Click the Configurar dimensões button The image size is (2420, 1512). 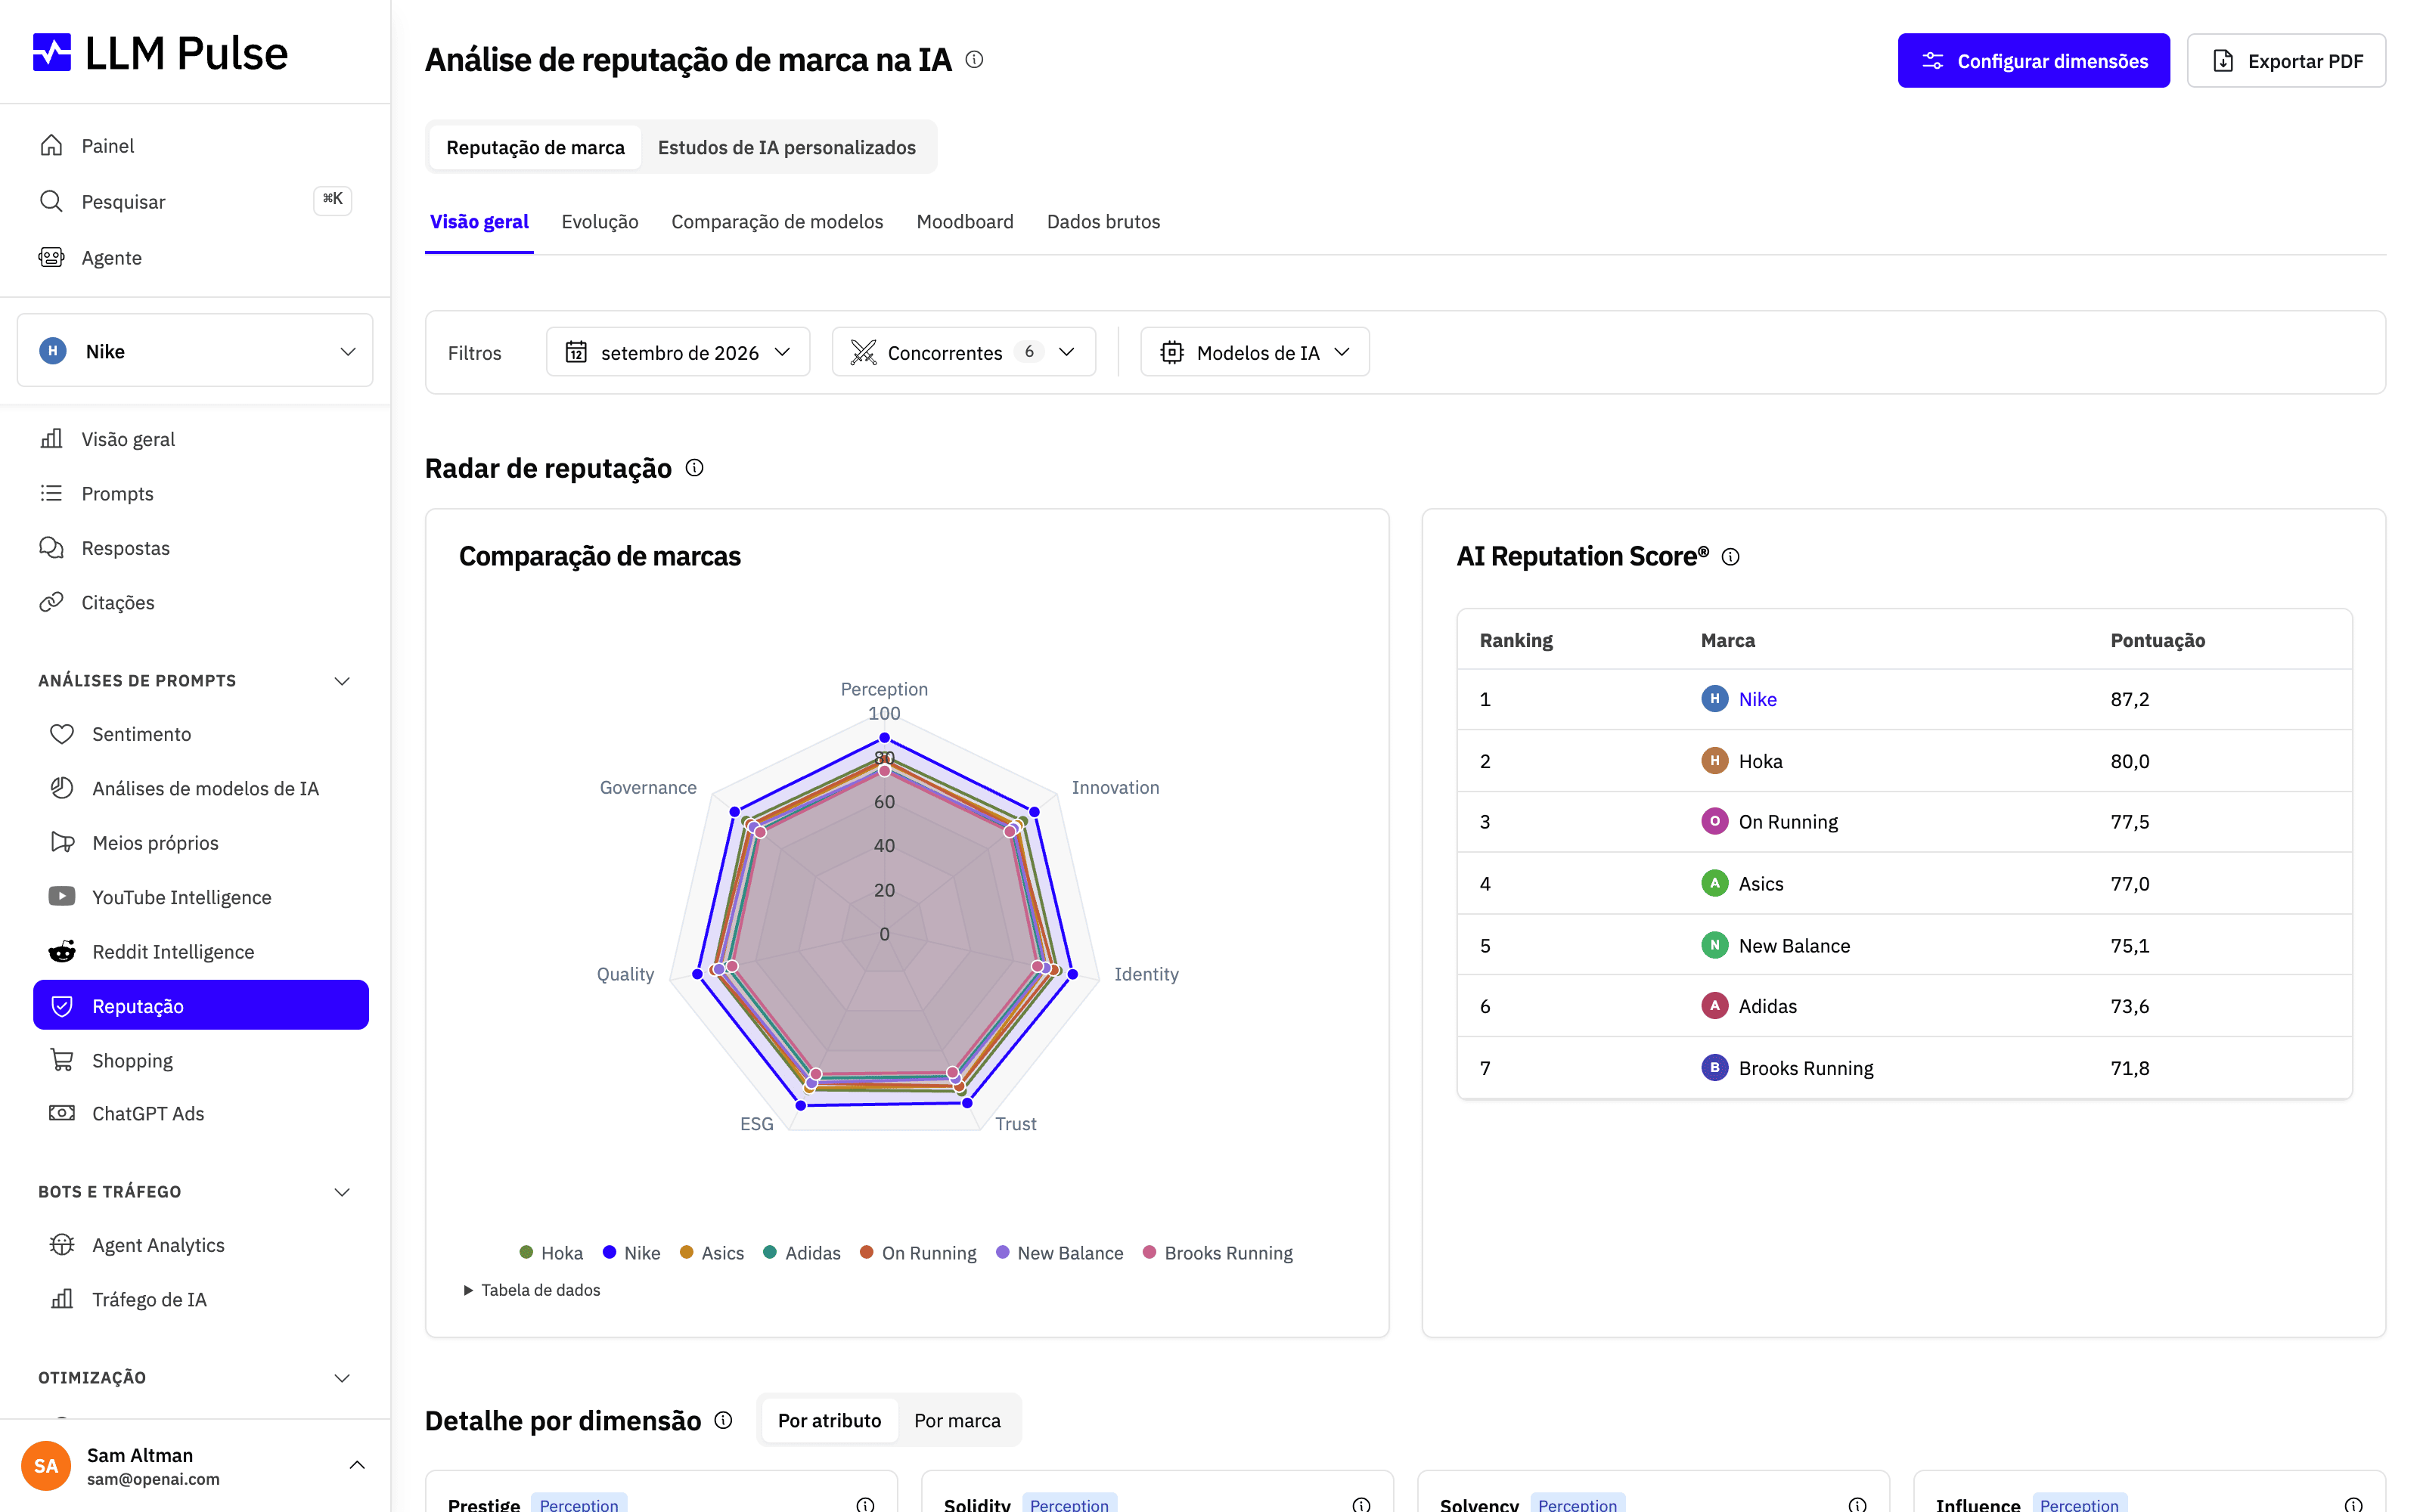click(2033, 60)
